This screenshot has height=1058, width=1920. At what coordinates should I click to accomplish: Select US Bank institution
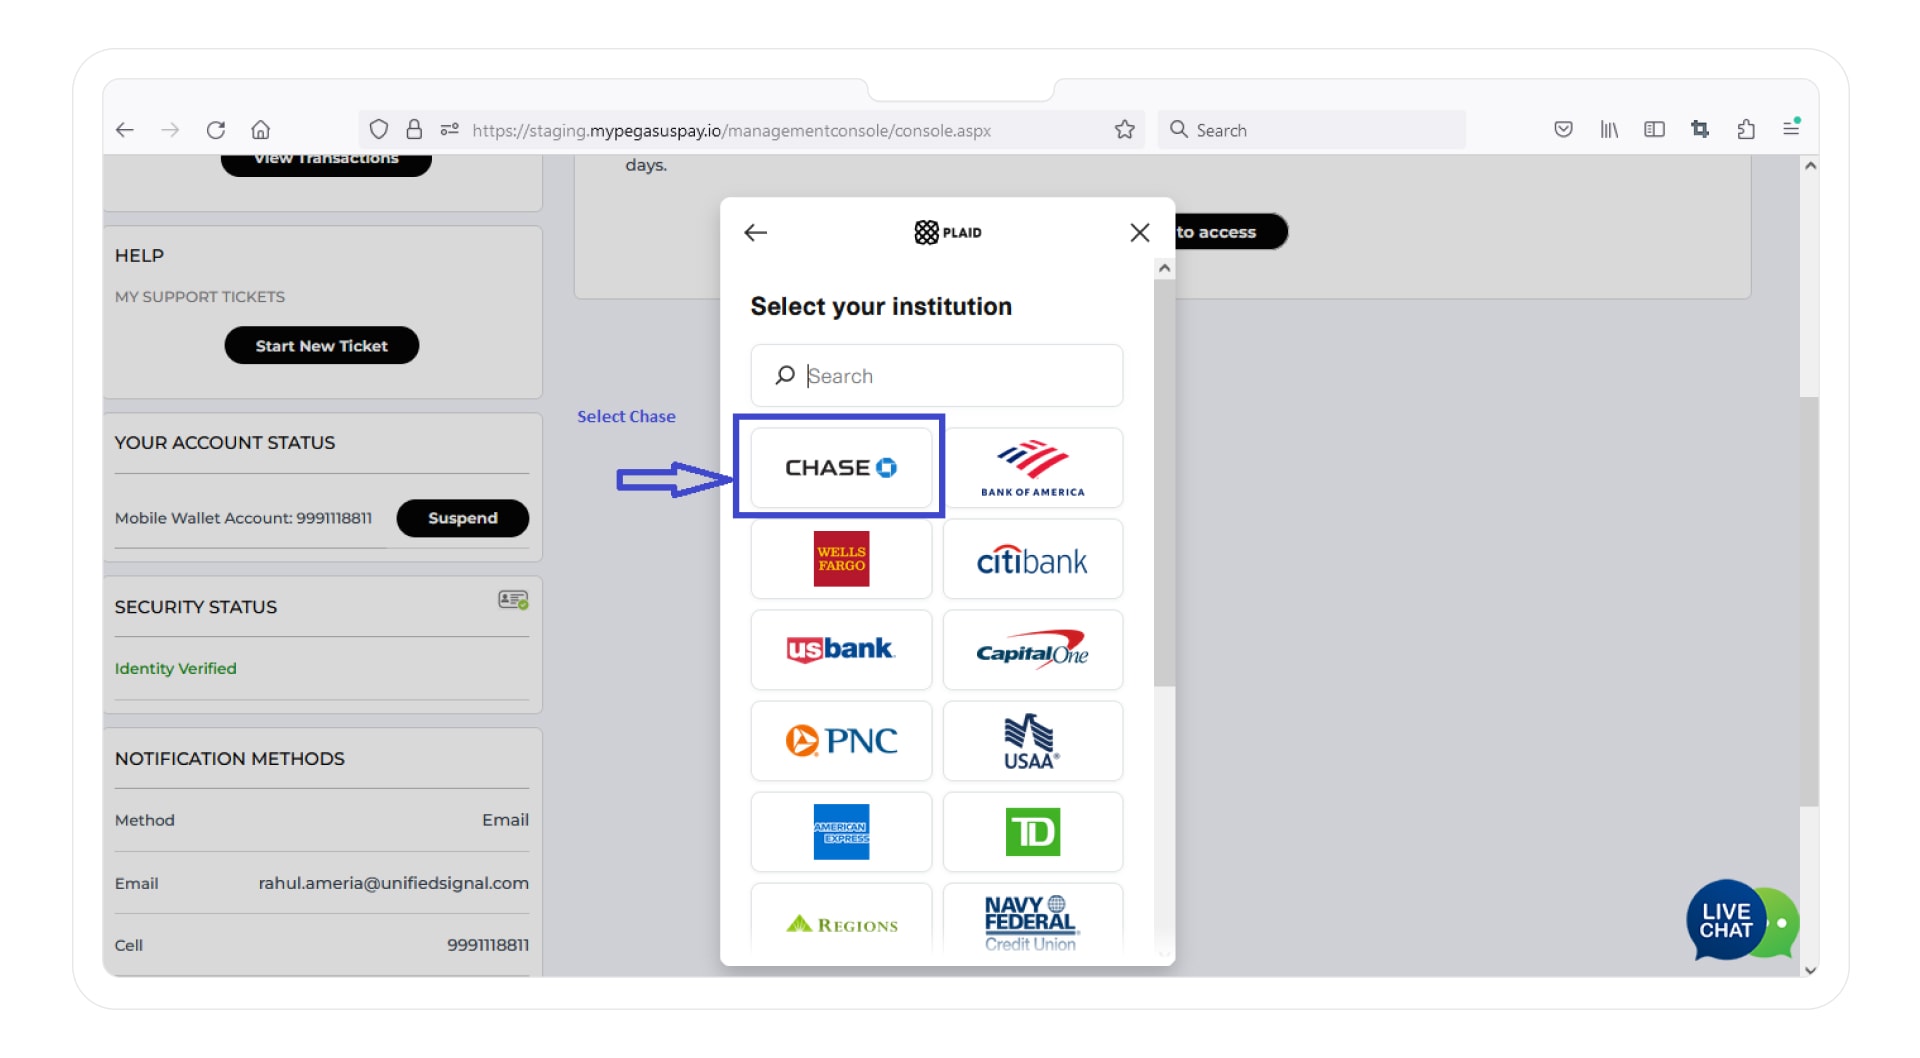pos(841,650)
